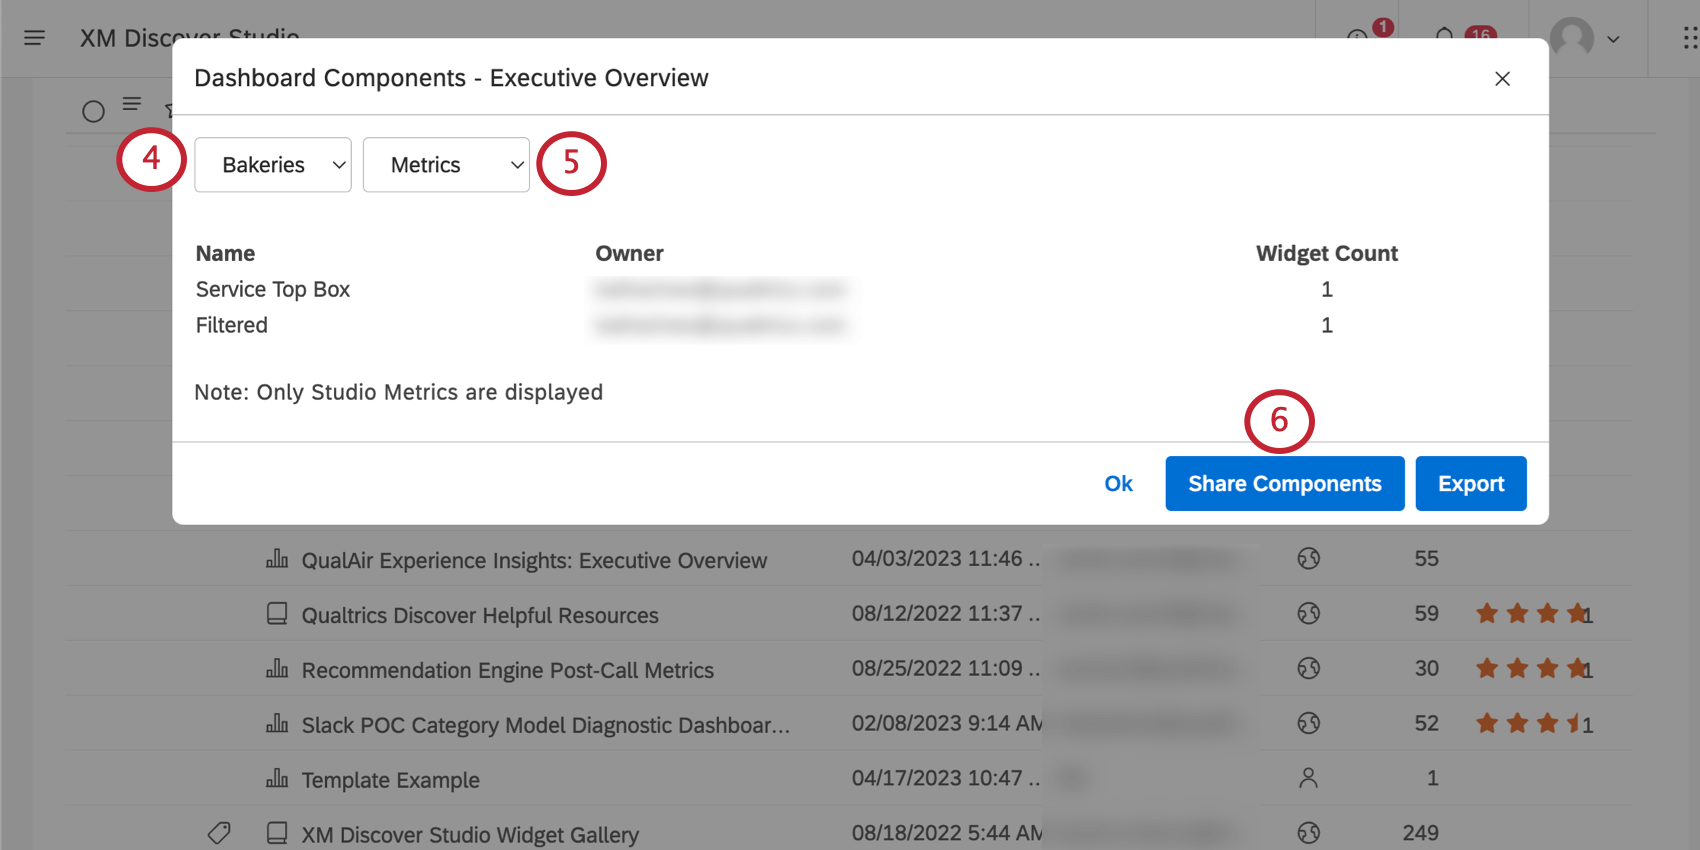Click the Export button
This screenshot has width=1700, height=850.
(x=1470, y=484)
